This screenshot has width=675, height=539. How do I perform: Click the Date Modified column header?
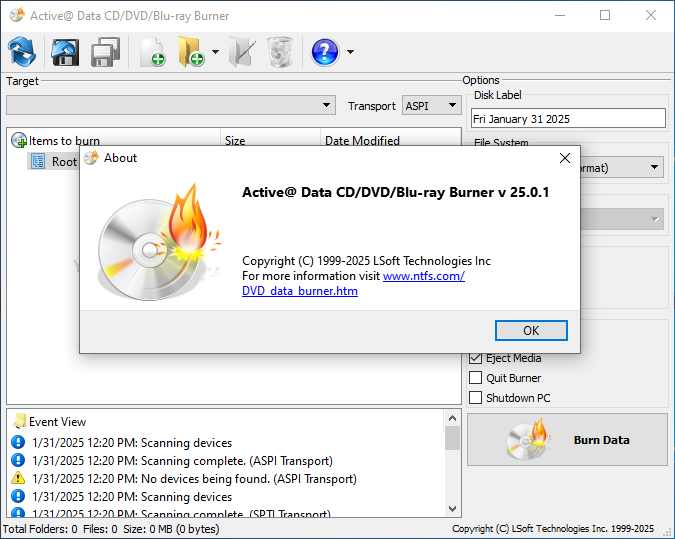point(362,140)
